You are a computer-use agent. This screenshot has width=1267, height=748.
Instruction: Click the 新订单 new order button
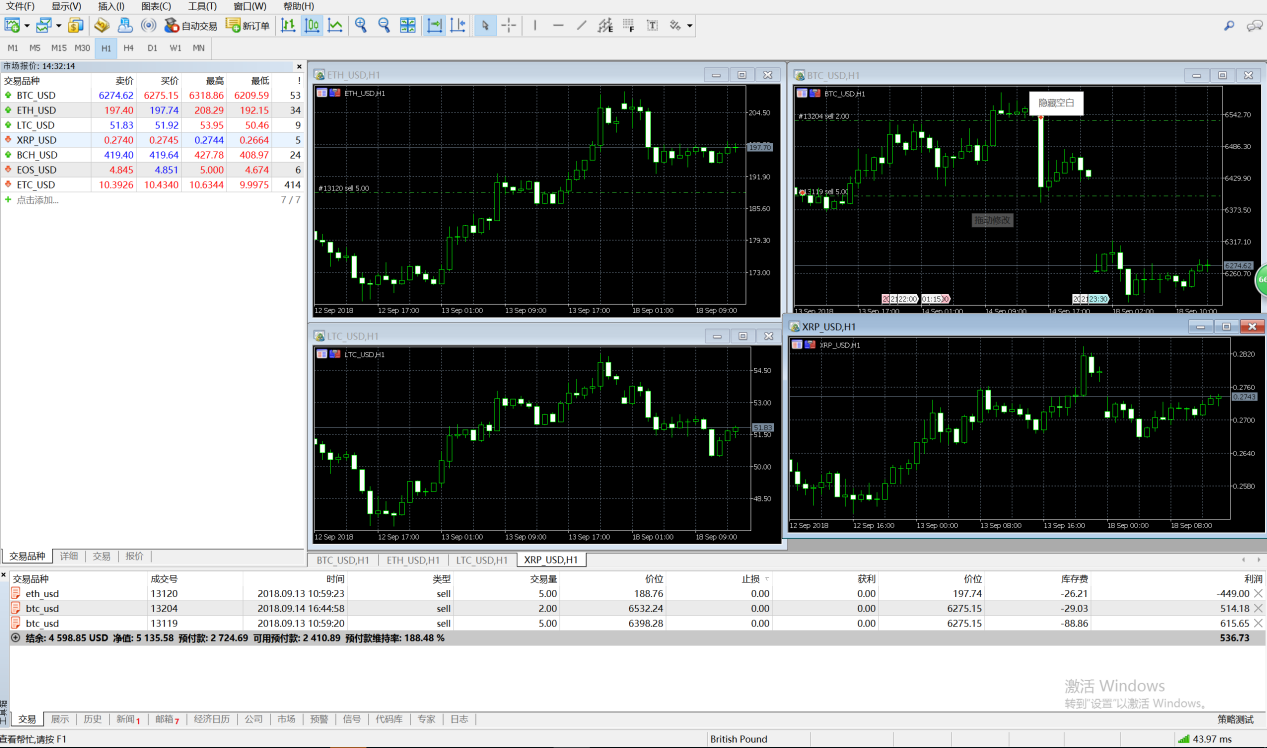coord(247,25)
